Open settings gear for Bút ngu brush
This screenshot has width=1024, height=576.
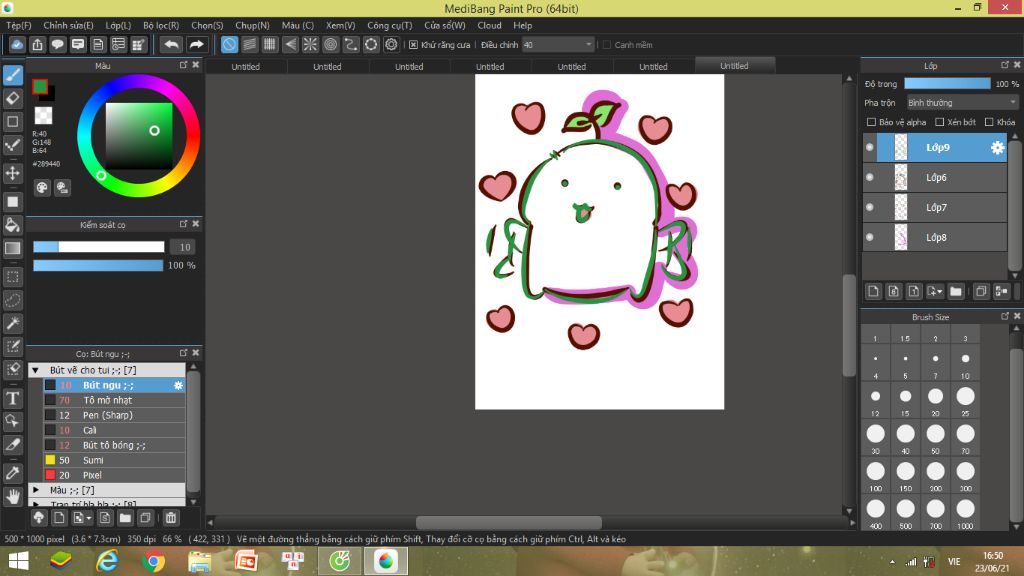click(x=178, y=385)
